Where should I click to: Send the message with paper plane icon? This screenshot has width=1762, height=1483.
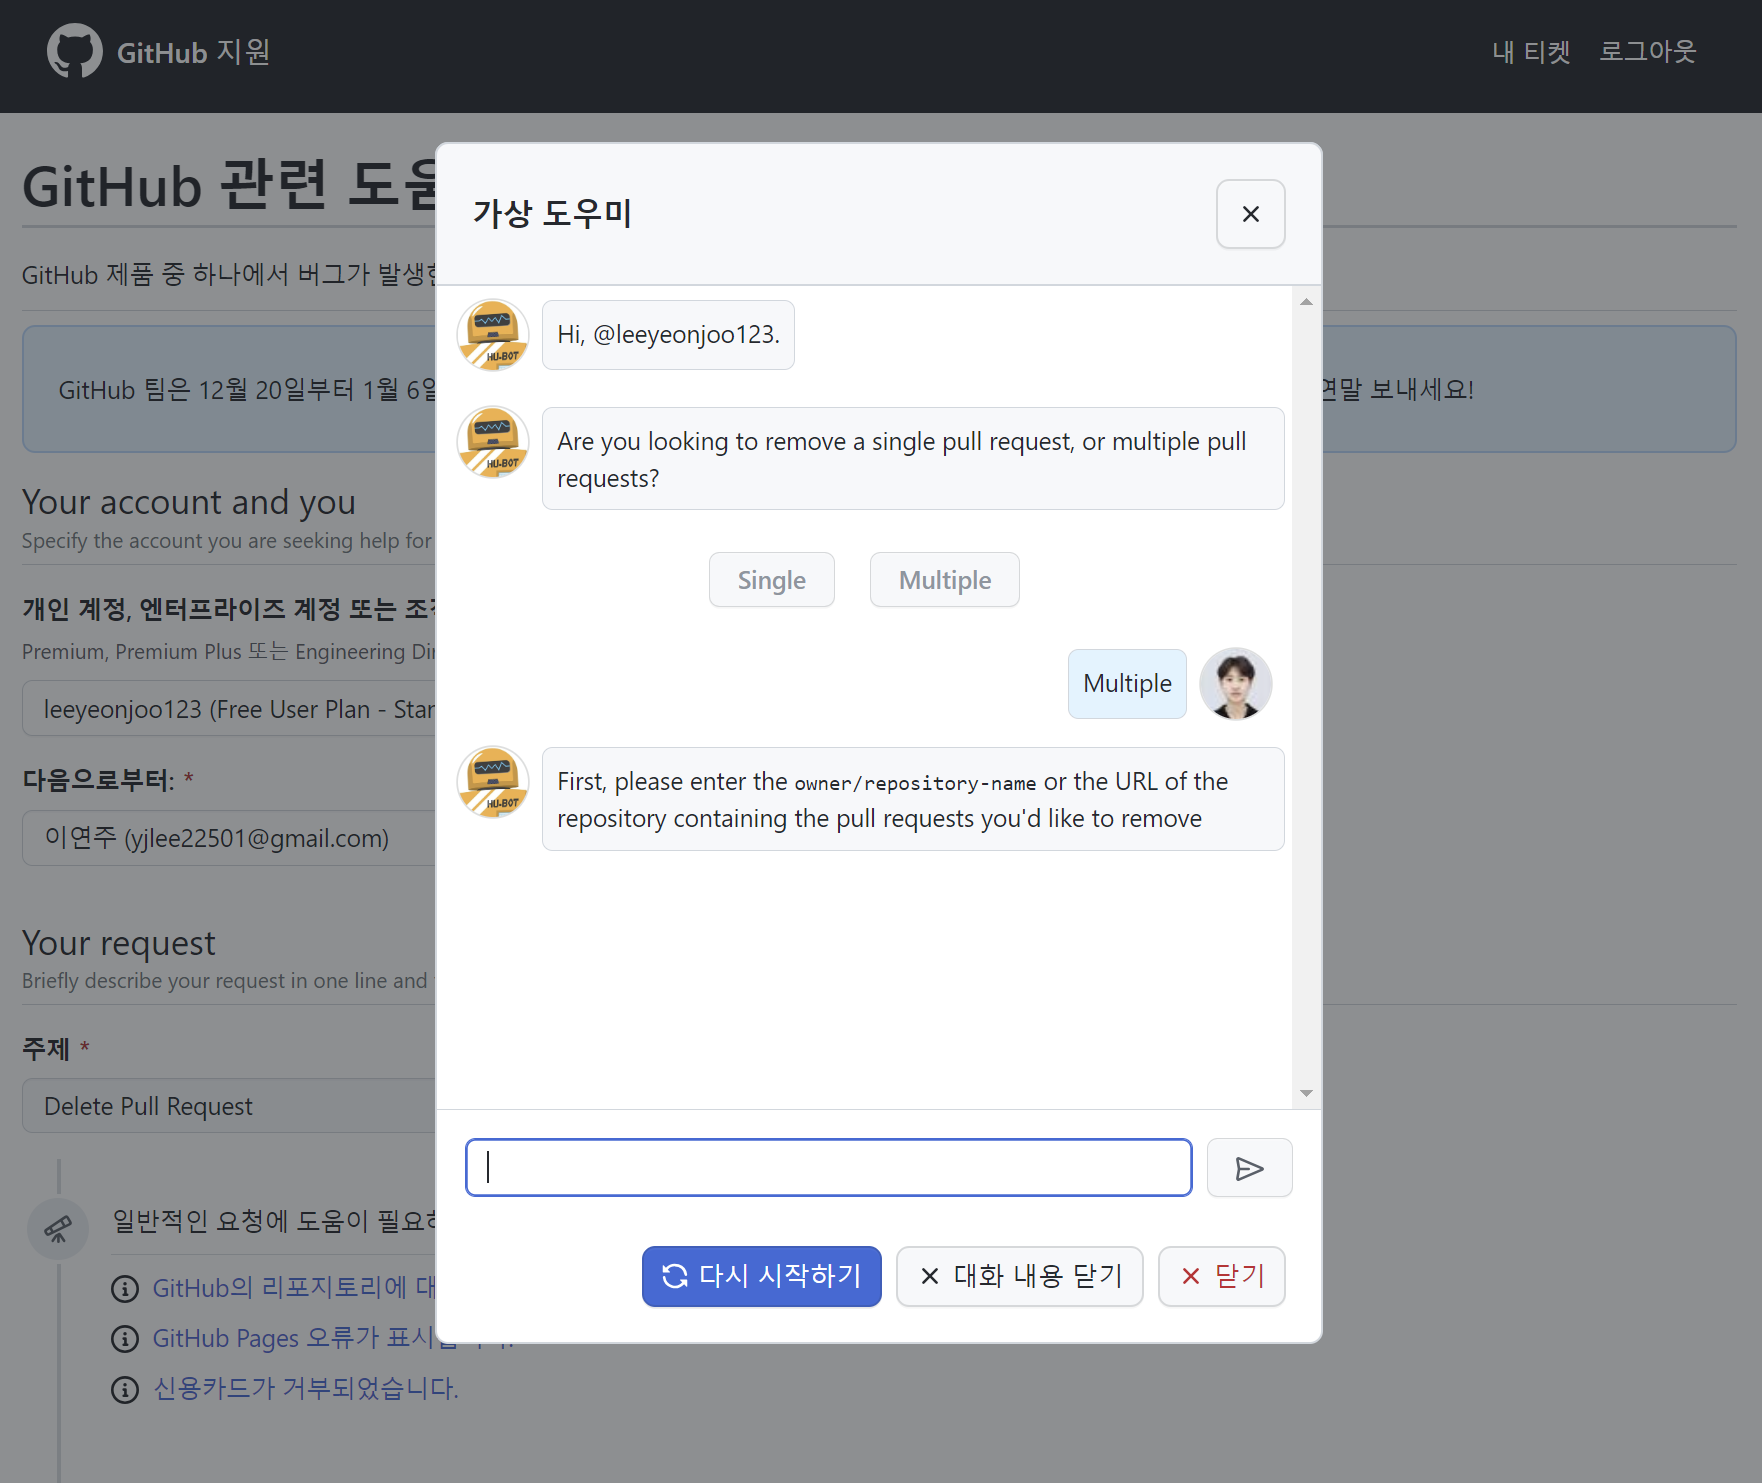click(1249, 1168)
